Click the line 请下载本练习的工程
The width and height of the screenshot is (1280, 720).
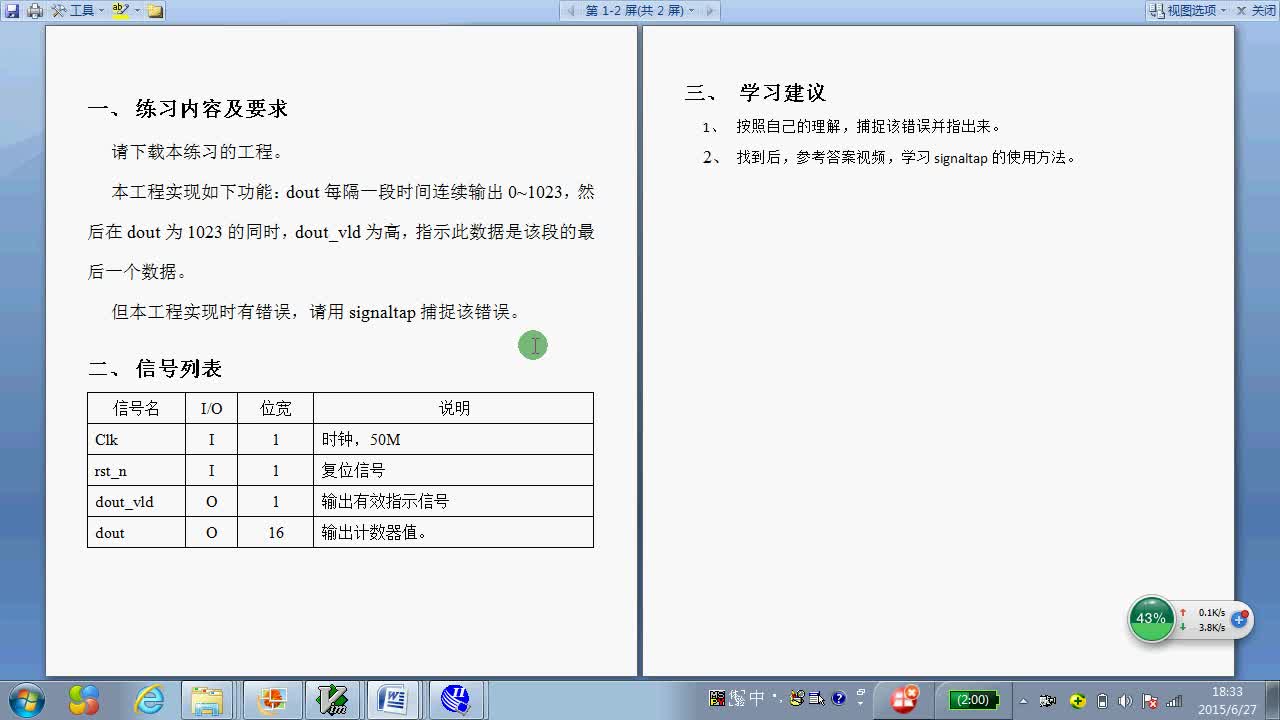pos(198,152)
